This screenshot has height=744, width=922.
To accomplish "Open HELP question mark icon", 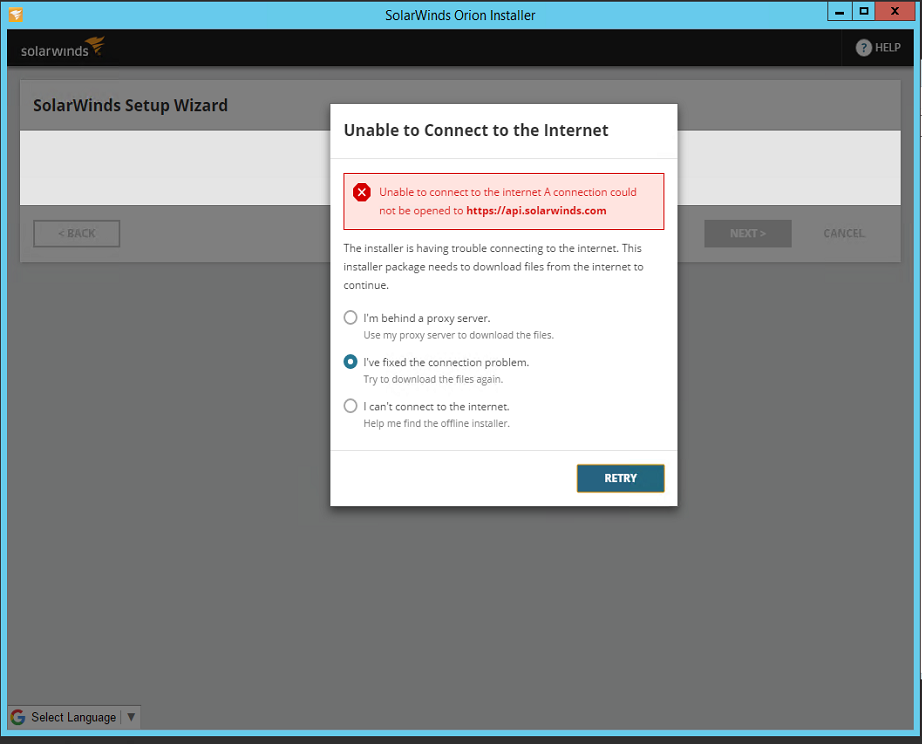I will click(x=863, y=48).
